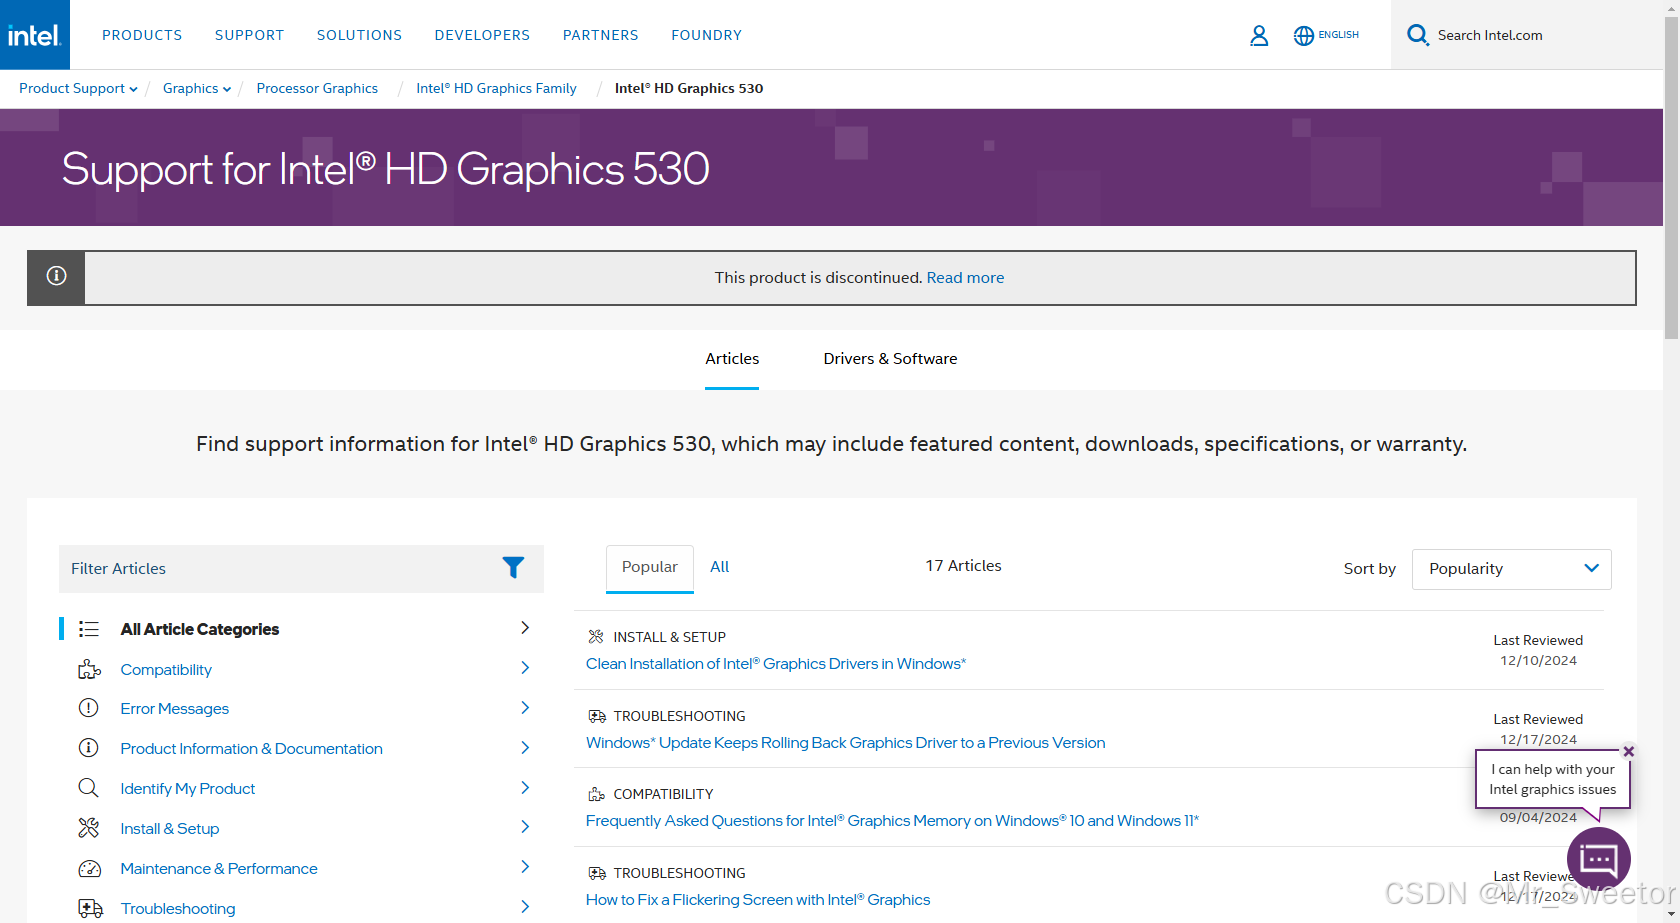
Task: Open How to Fix a Flickering Screen article
Action: click(x=758, y=900)
